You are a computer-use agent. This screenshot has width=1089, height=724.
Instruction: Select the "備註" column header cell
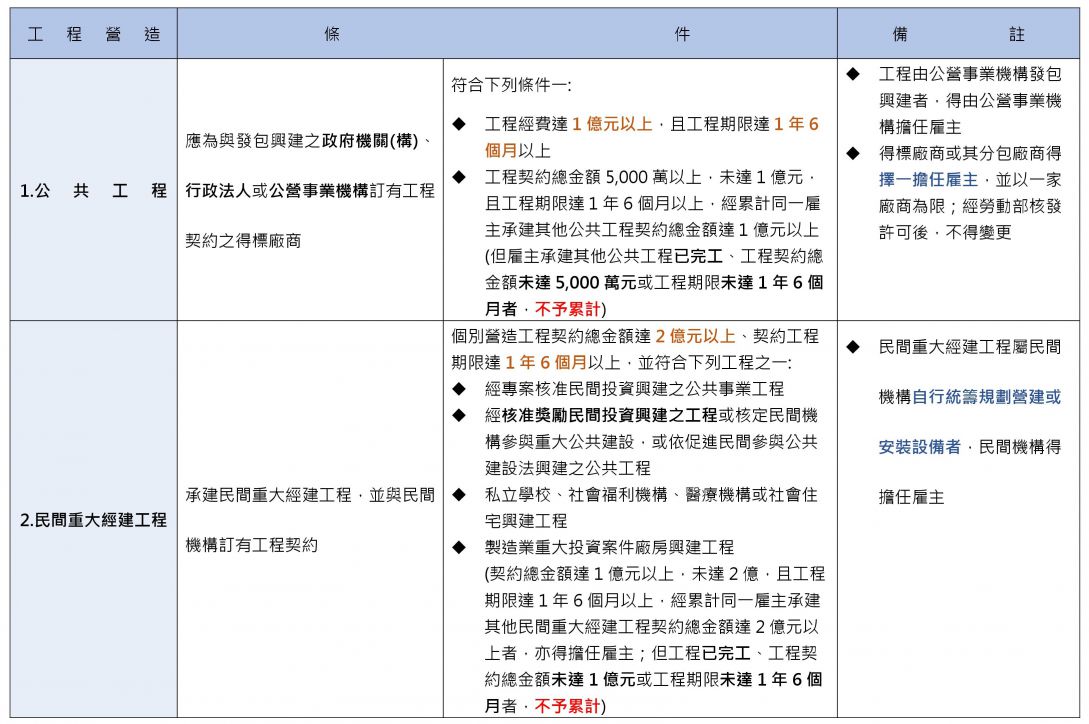point(958,34)
